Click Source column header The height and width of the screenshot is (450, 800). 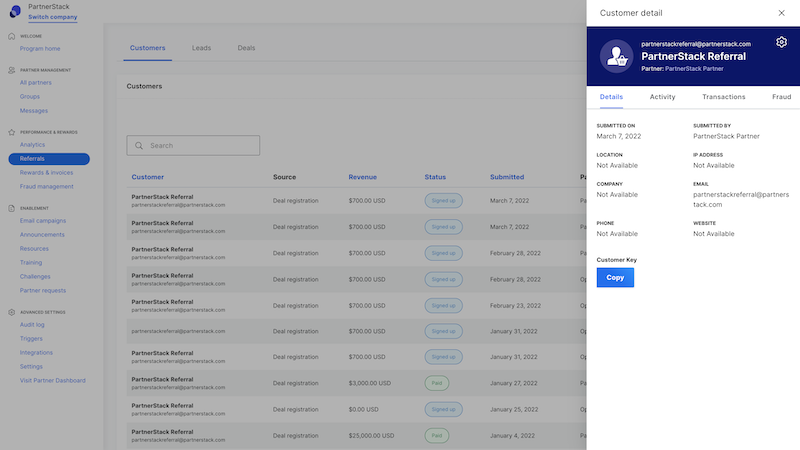tap(284, 177)
